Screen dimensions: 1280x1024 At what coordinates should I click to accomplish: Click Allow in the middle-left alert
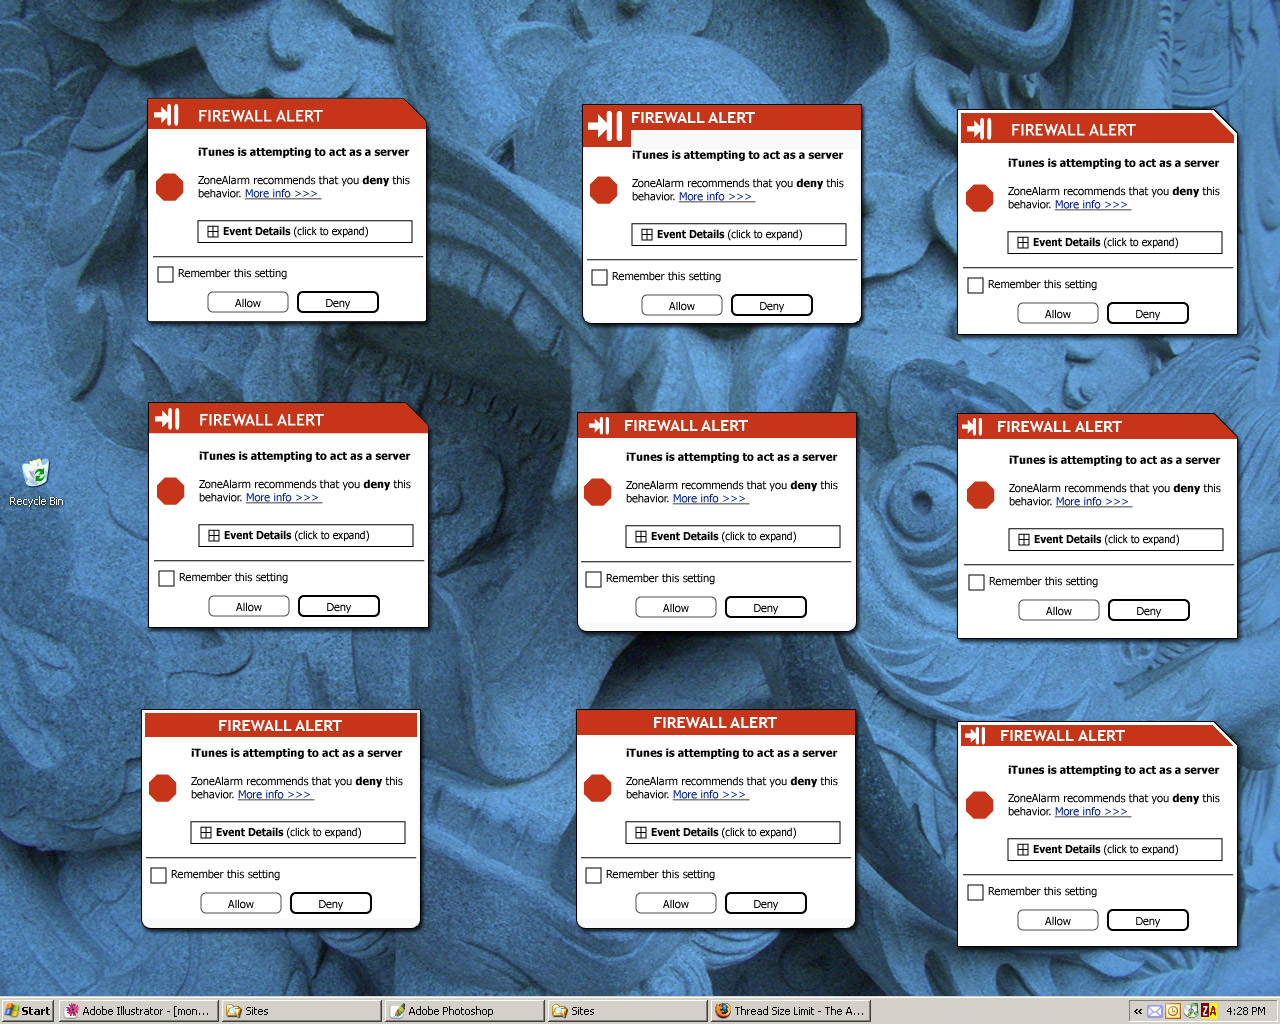[x=249, y=606]
